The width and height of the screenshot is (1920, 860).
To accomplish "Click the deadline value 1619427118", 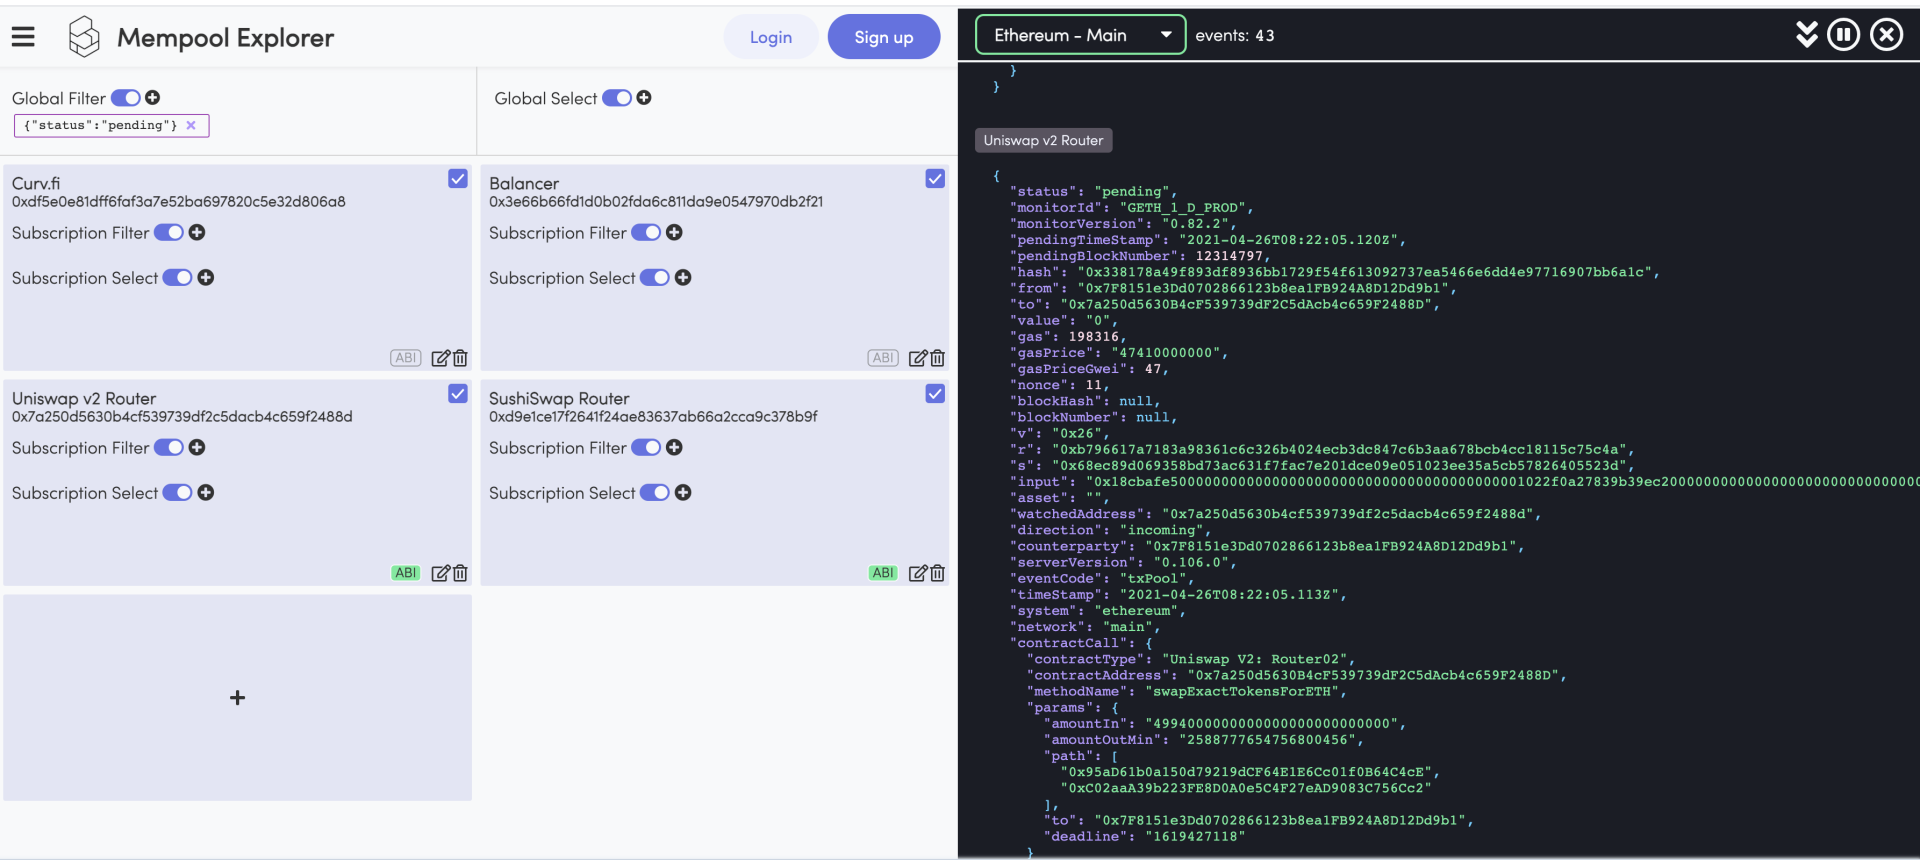I will point(1195,837).
